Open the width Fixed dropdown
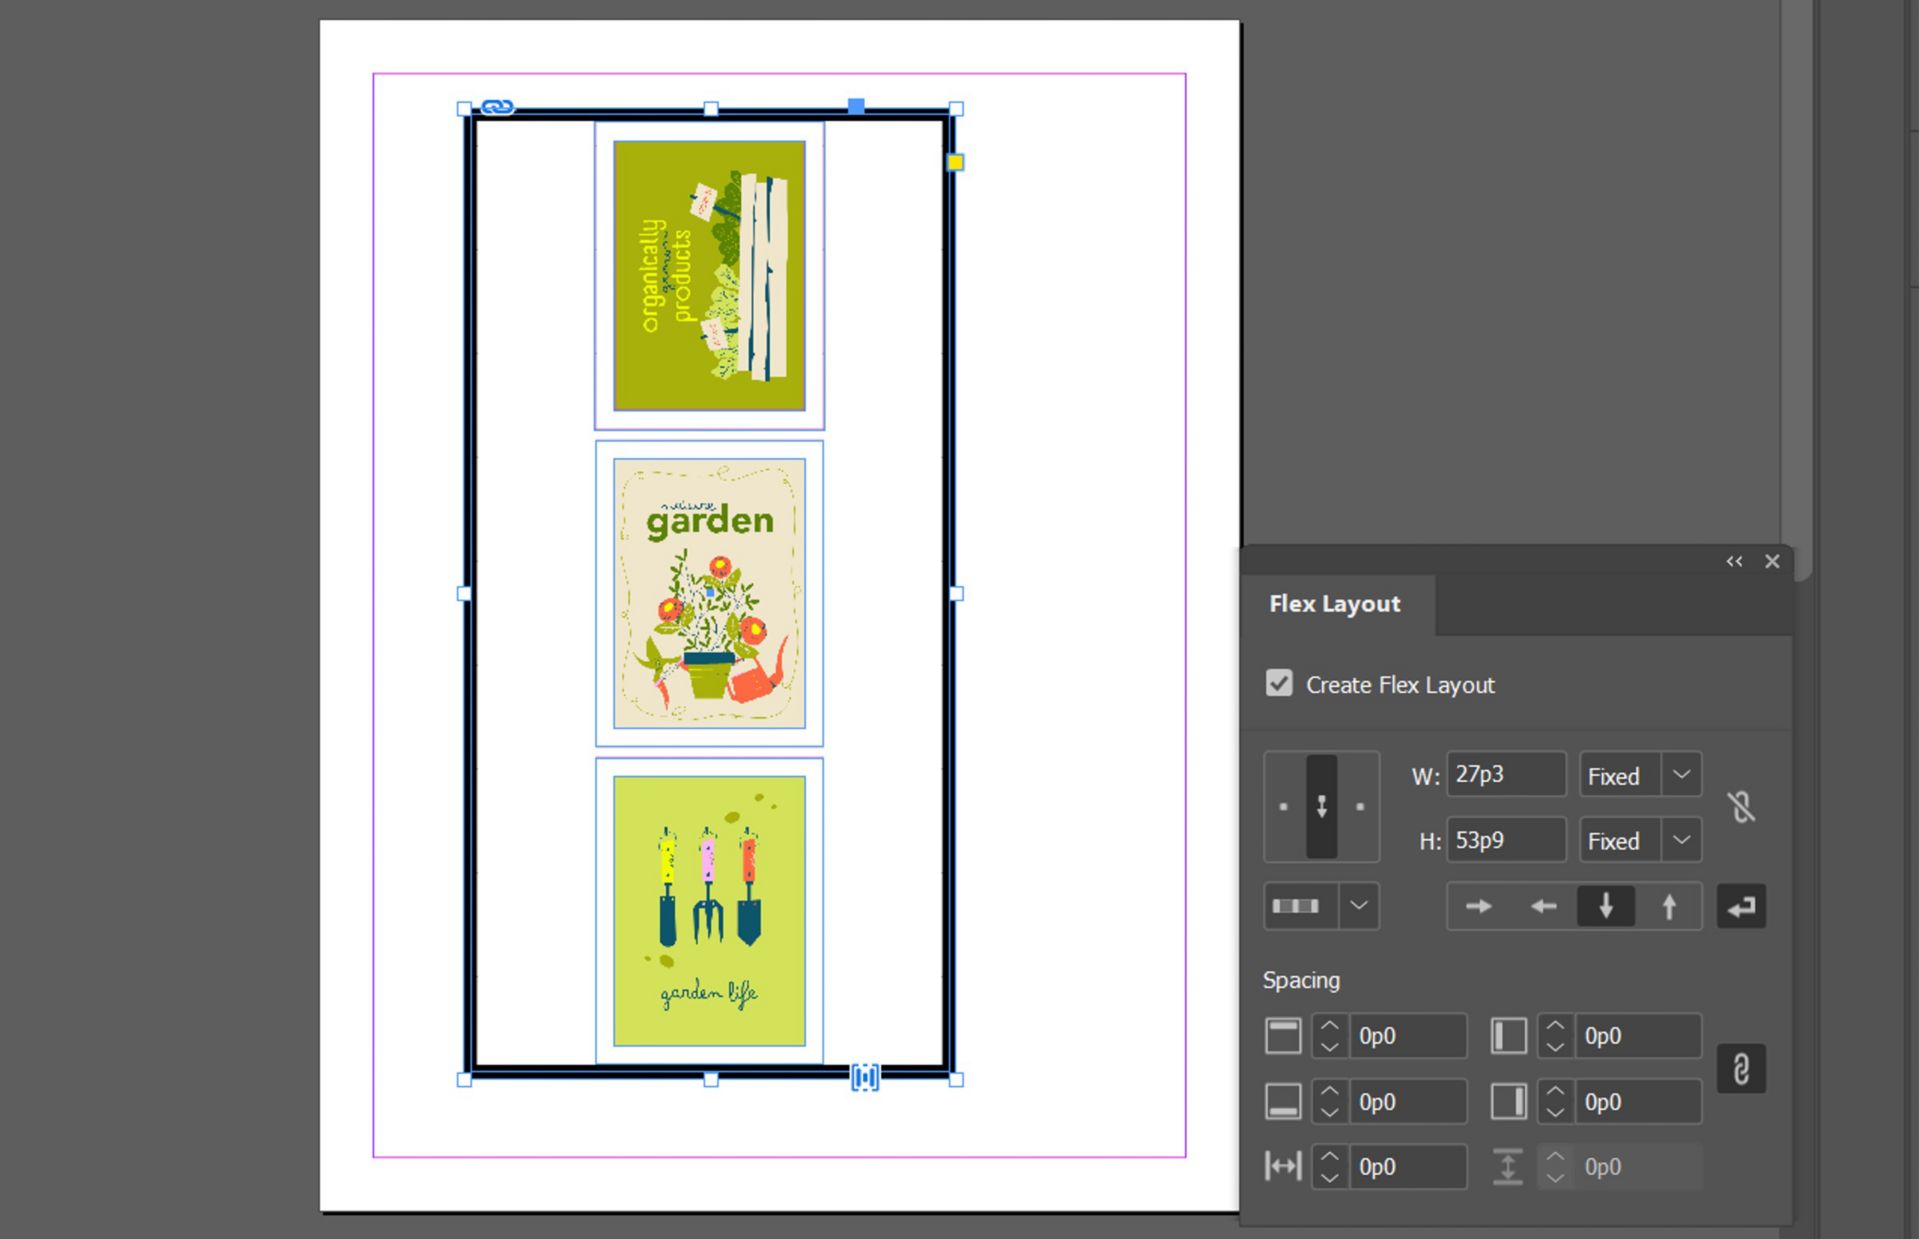 1682,774
